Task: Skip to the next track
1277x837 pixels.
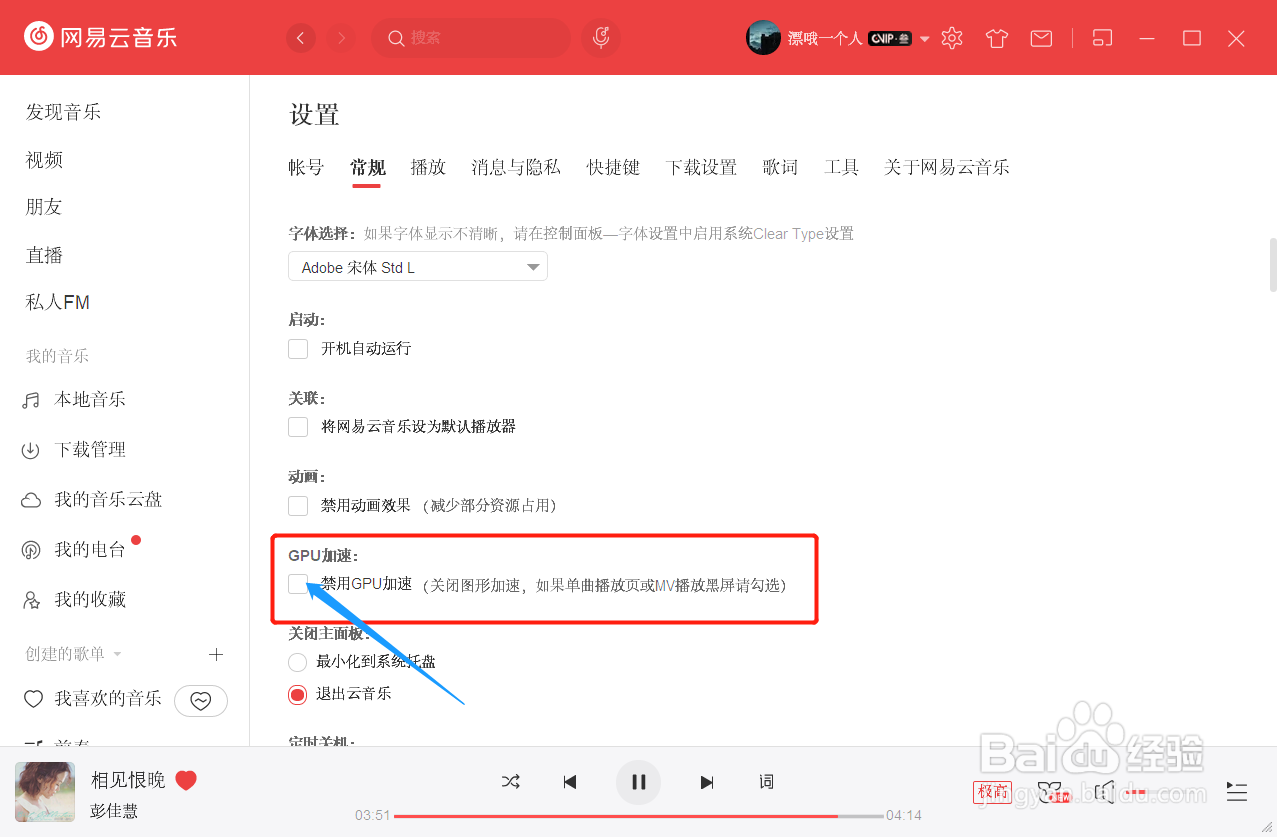Action: click(707, 782)
